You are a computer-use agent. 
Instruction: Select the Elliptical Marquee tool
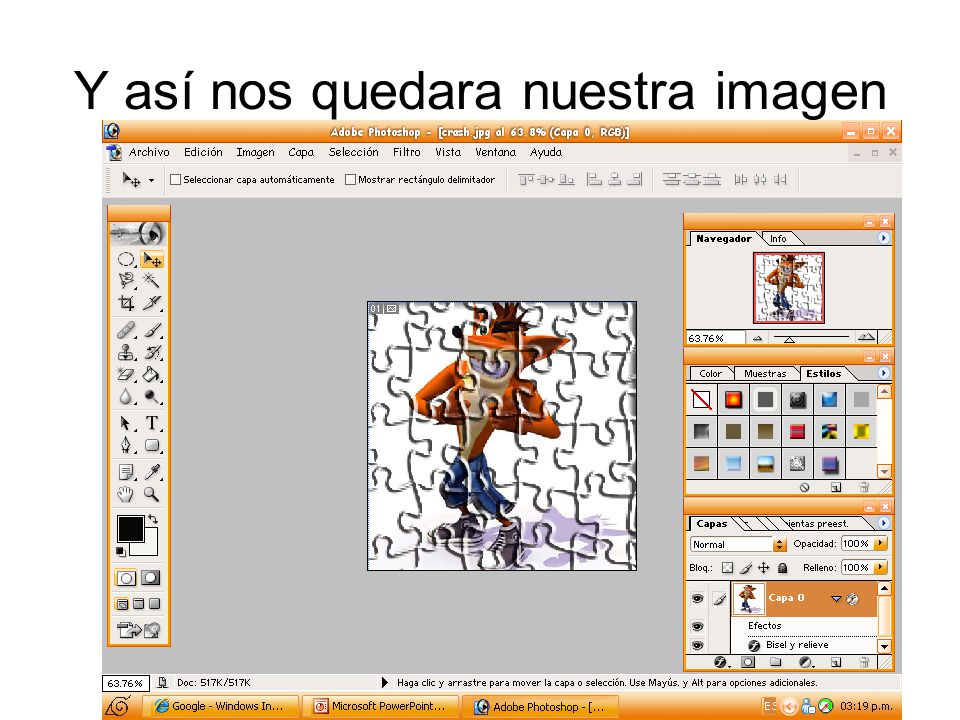pyautogui.click(x=126, y=260)
